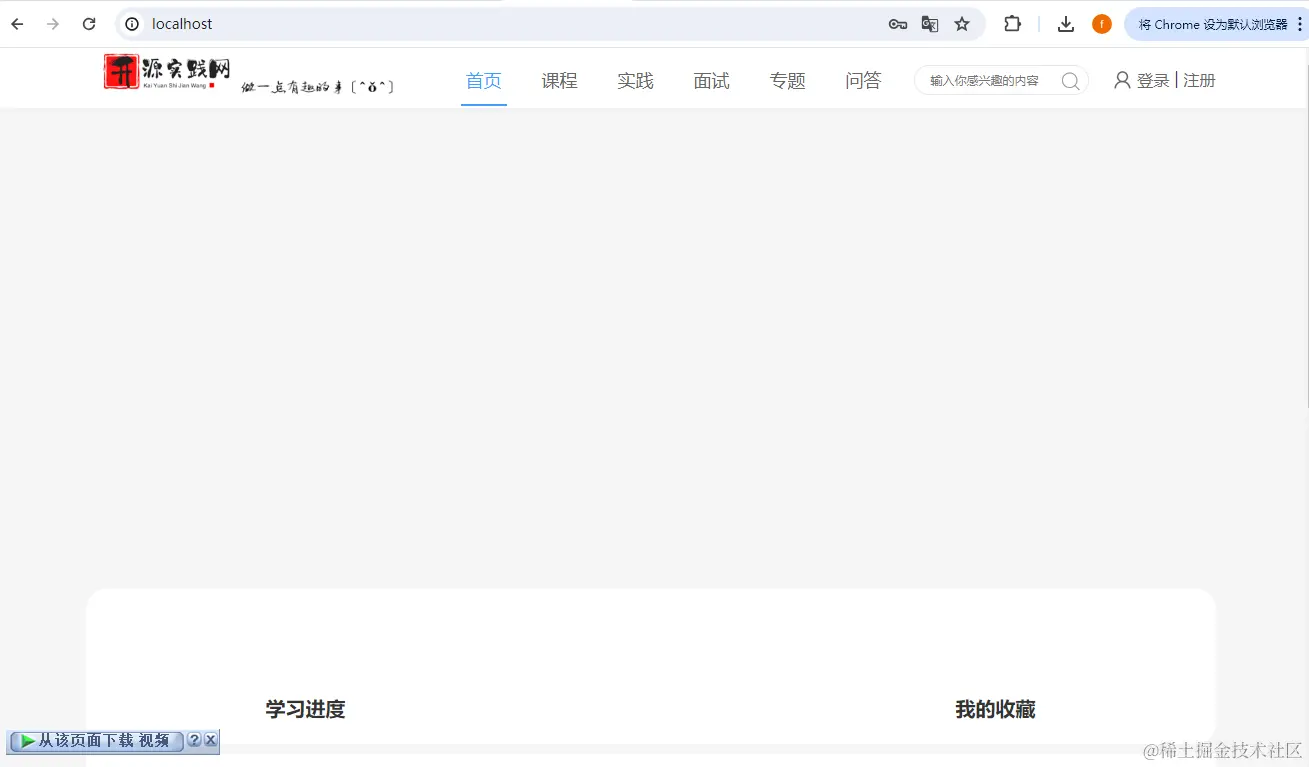The image size is (1309, 767).
Task: Click the 注册 link
Action: (1199, 81)
